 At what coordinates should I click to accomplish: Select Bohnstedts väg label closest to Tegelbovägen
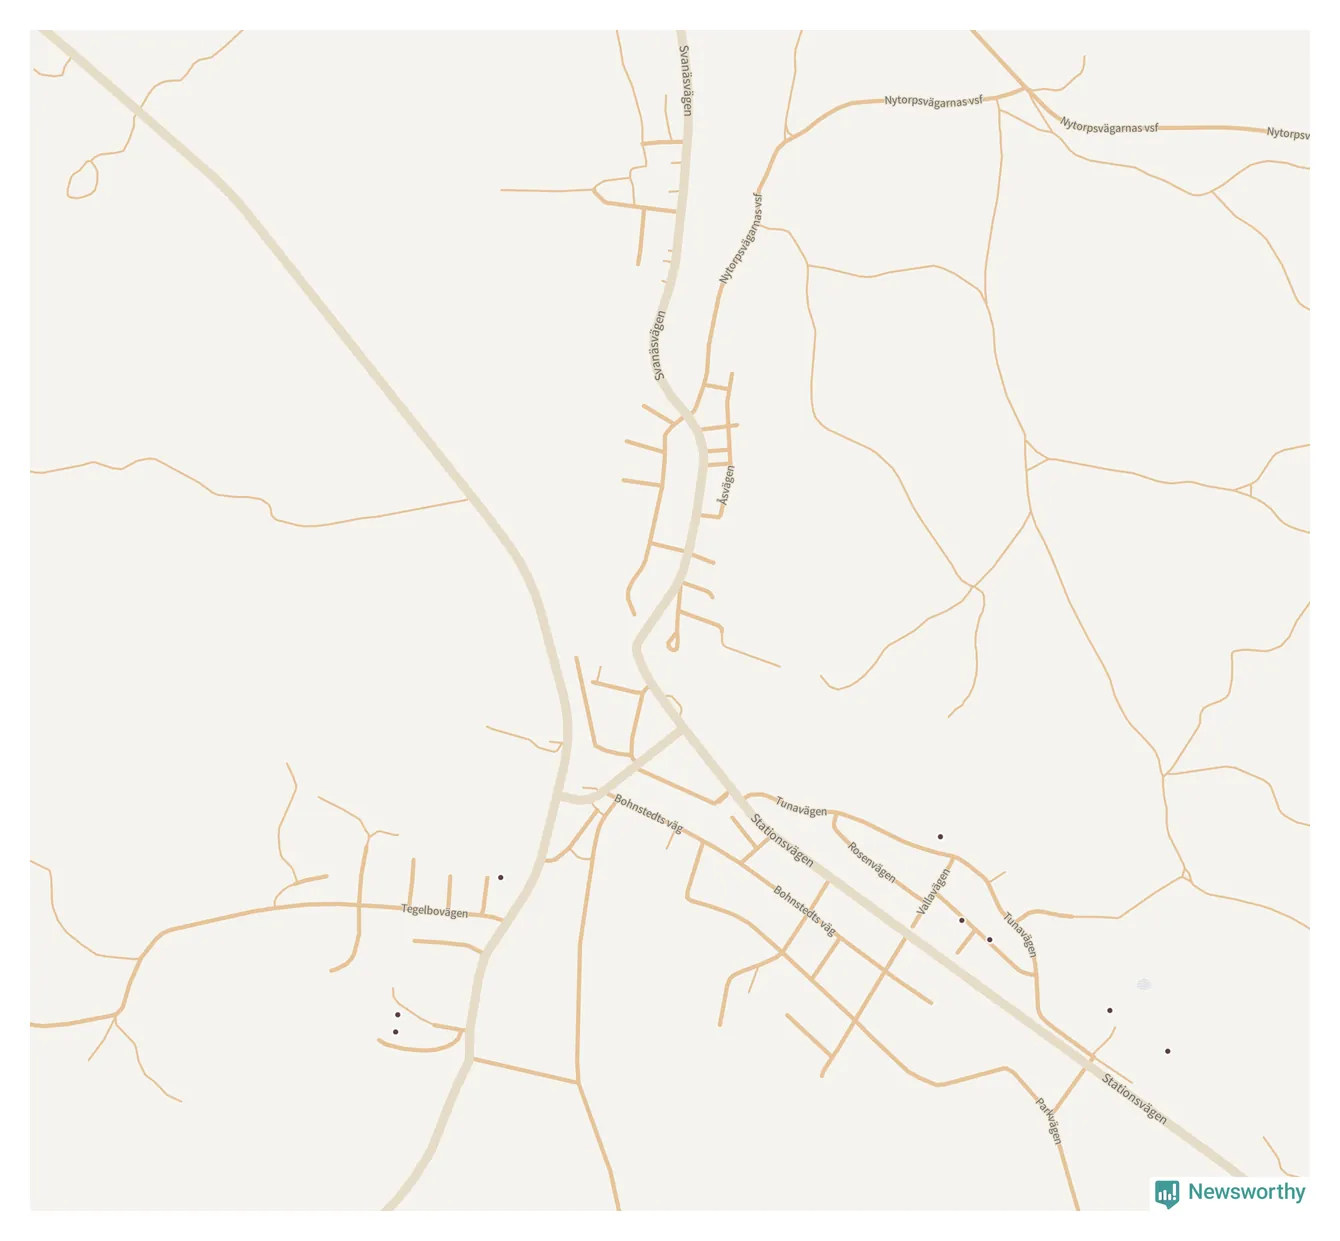point(648,814)
